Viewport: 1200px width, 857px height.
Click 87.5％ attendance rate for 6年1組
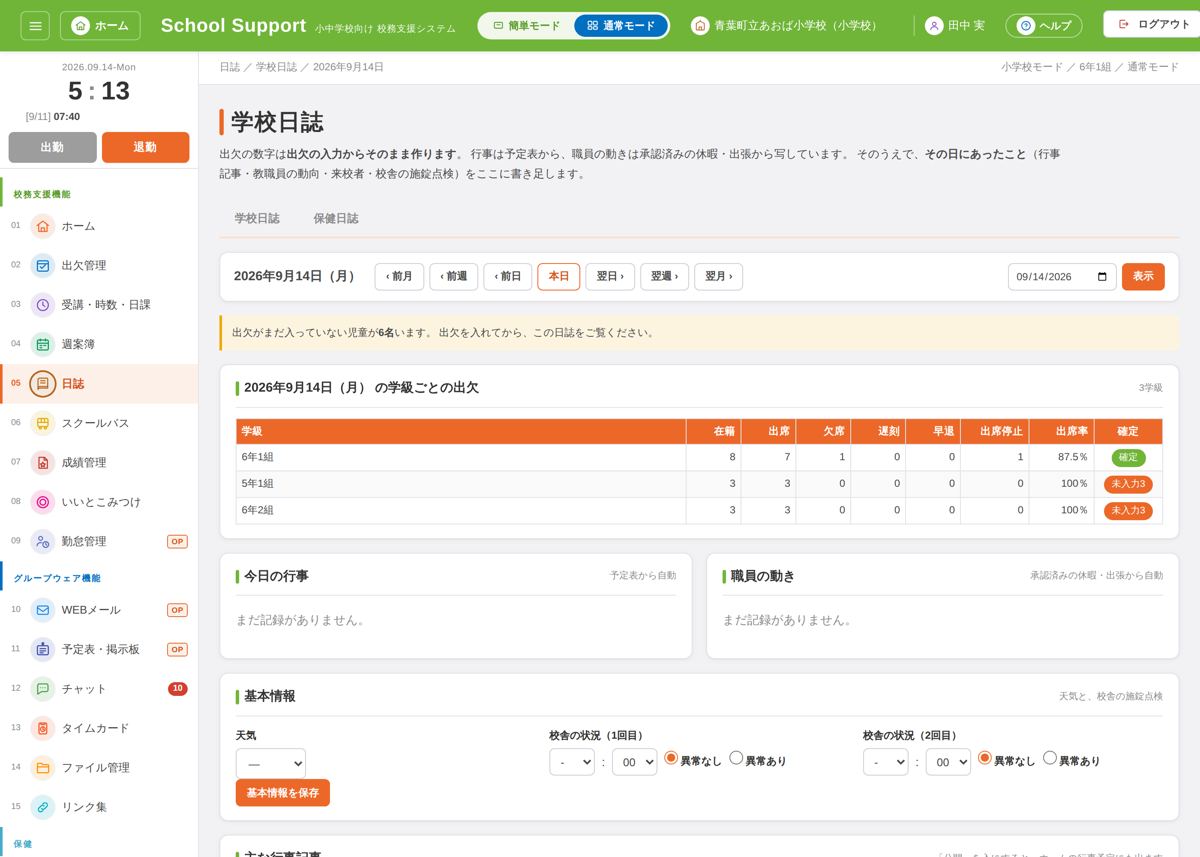1073,457
